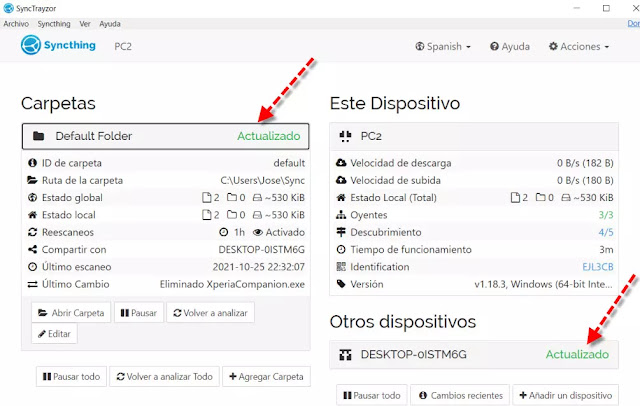The height and width of the screenshot is (406, 640).
Task: Click the share icon next to Compartir con
Action: coord(32,249)
